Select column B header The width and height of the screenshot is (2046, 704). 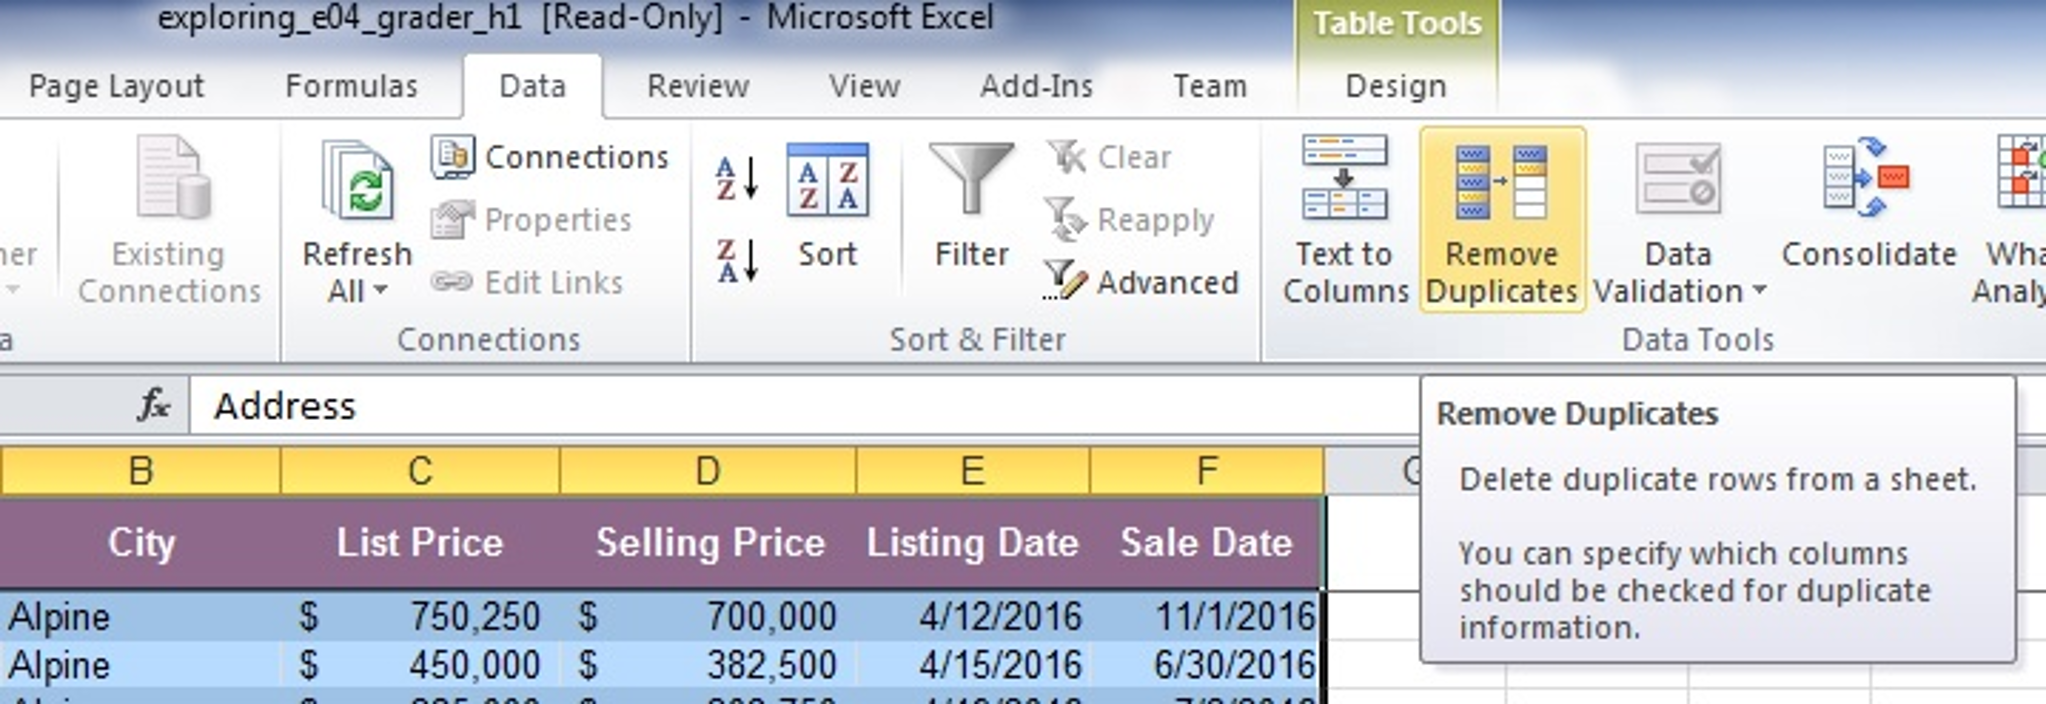pyautogui.click(x=140, y=470)
